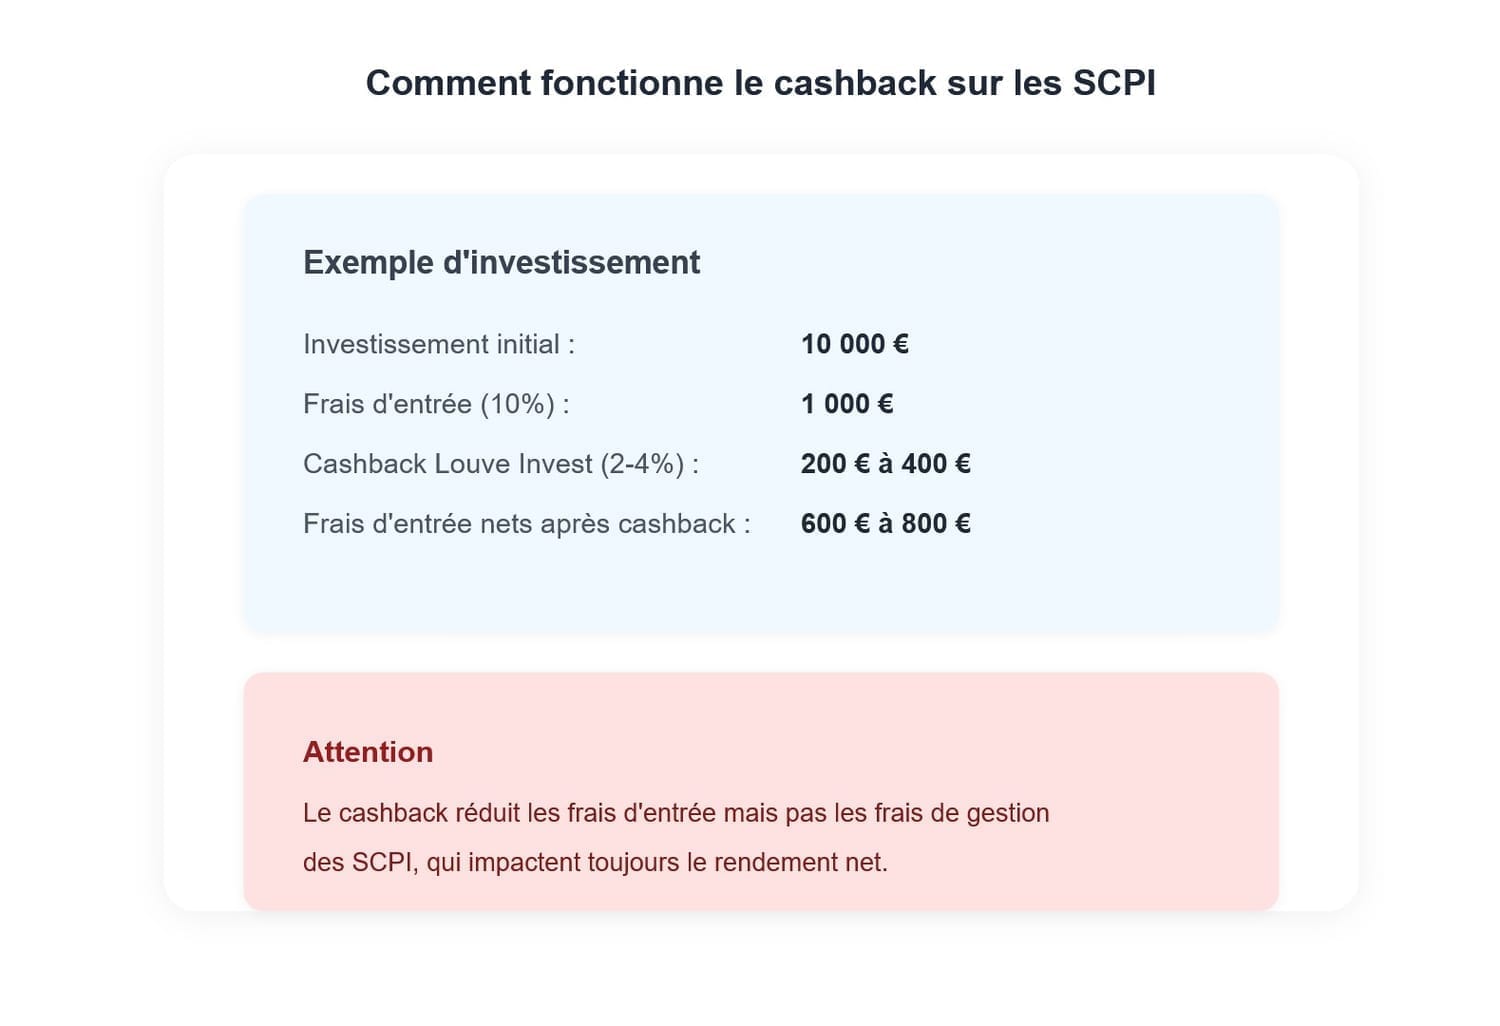Select the 1 000 € entry fee value
1500x1026 pixels.
(x=846, y=404)
